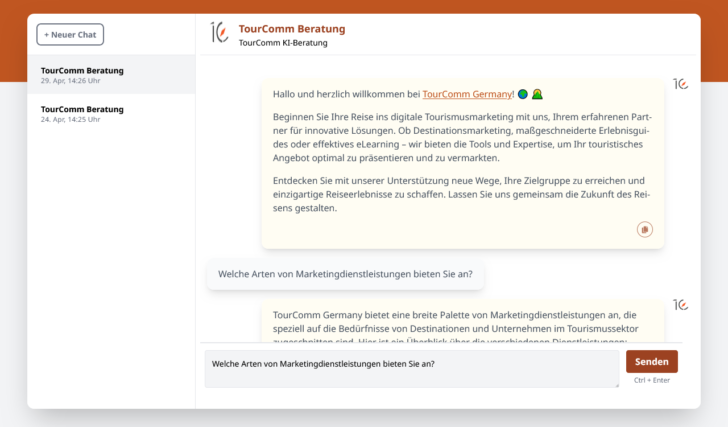Screen dimensions: 728x427
Task: Click the resize handle of the message box
Action: click(x=615, y=383)
